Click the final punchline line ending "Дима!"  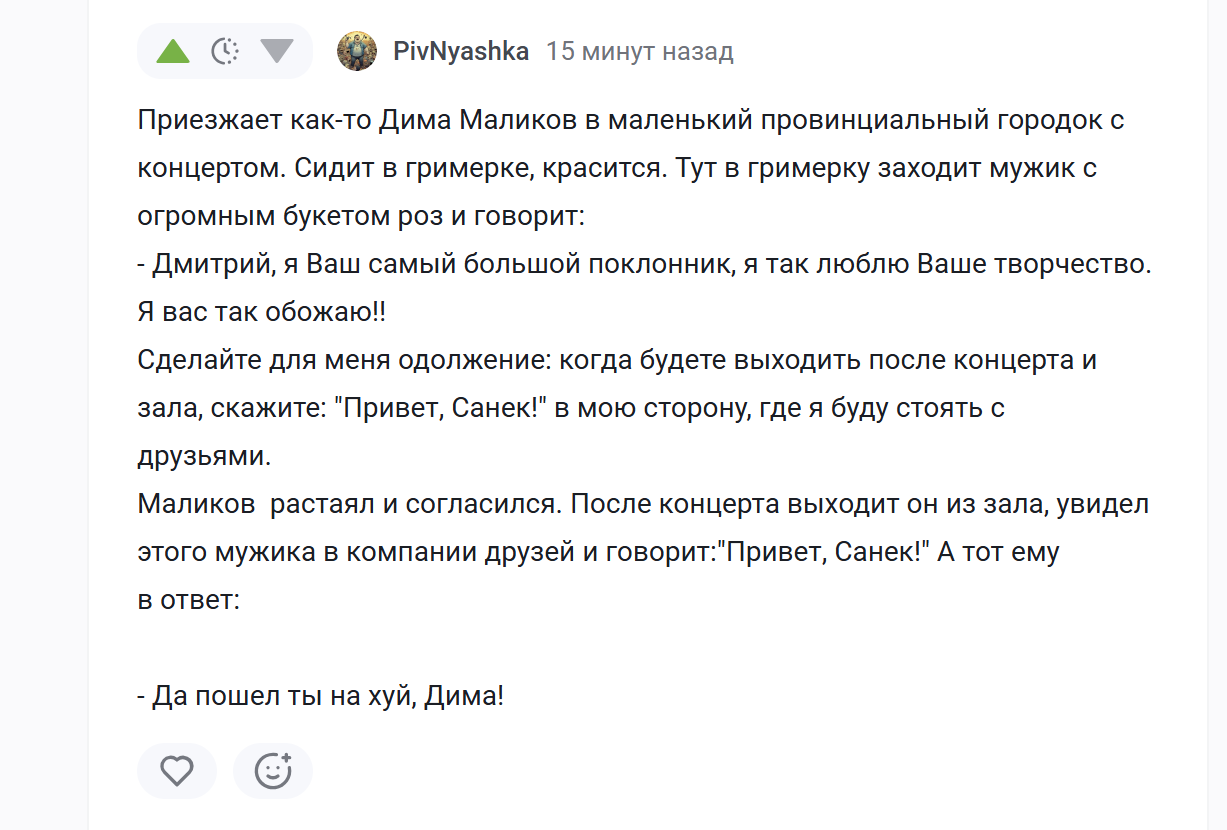pos(320,696)
